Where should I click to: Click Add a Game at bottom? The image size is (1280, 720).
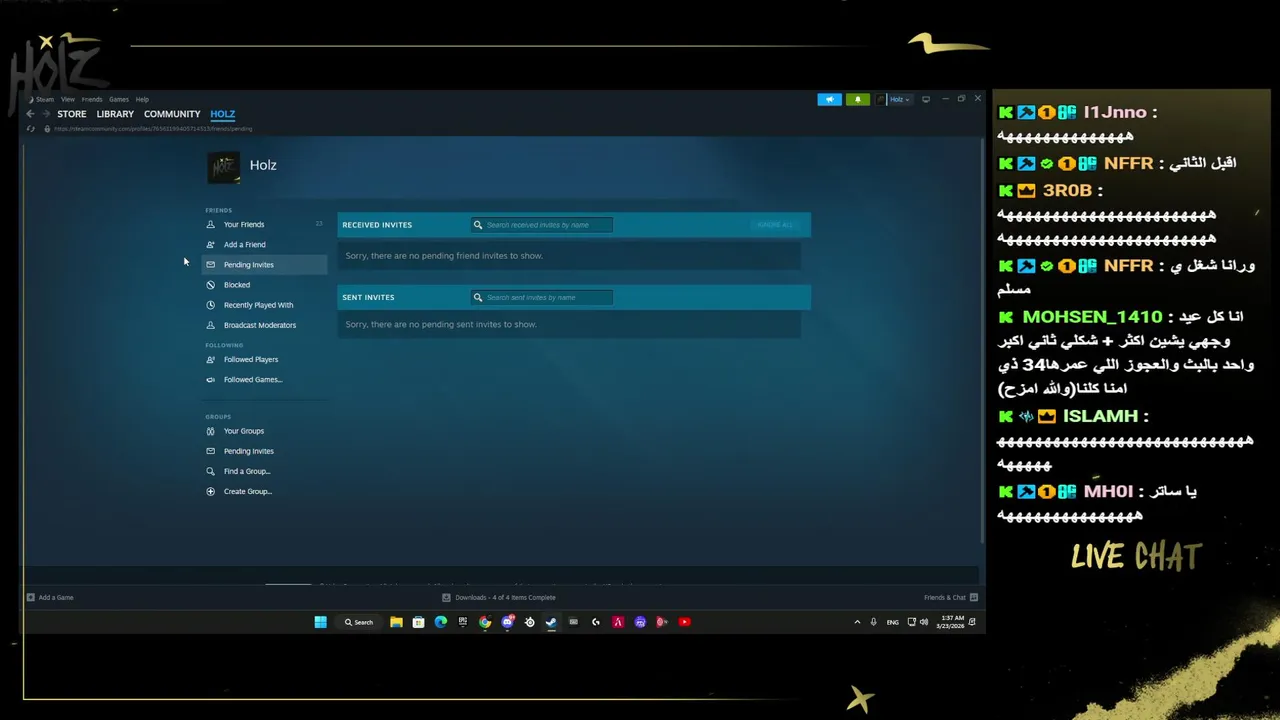(50, 597)
